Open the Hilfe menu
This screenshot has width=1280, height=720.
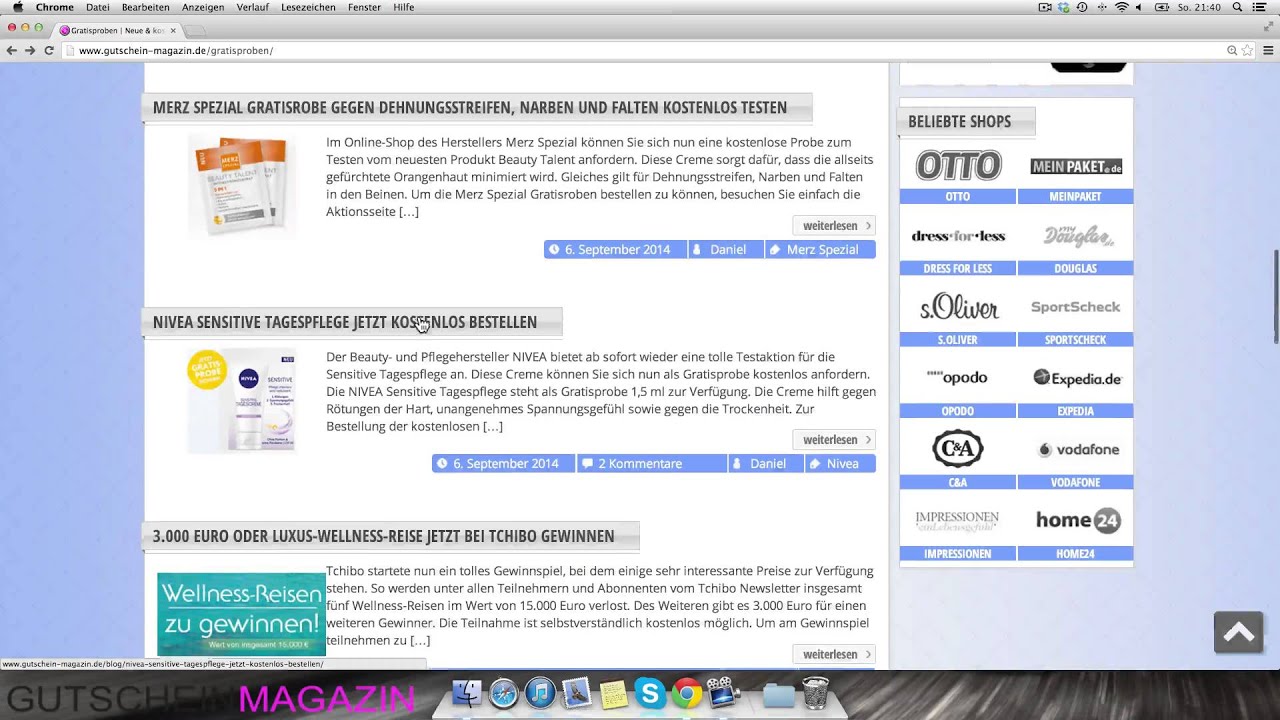tap(404, 7)
